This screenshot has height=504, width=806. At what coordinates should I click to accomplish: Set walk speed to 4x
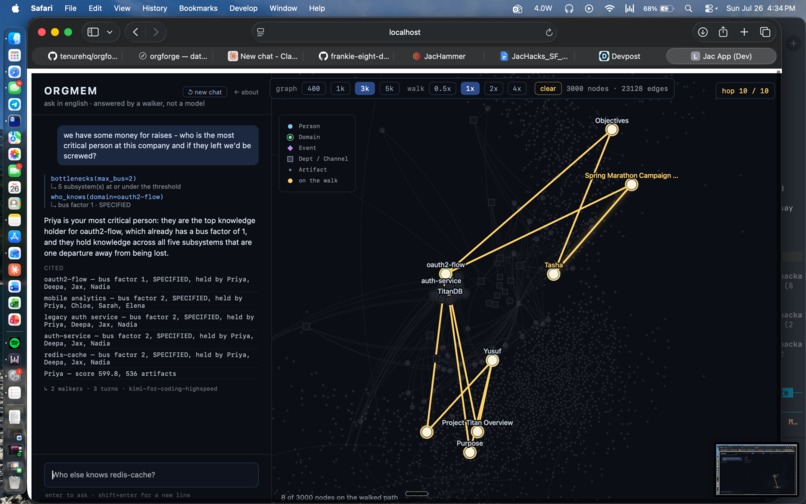(x=517, y=88)
